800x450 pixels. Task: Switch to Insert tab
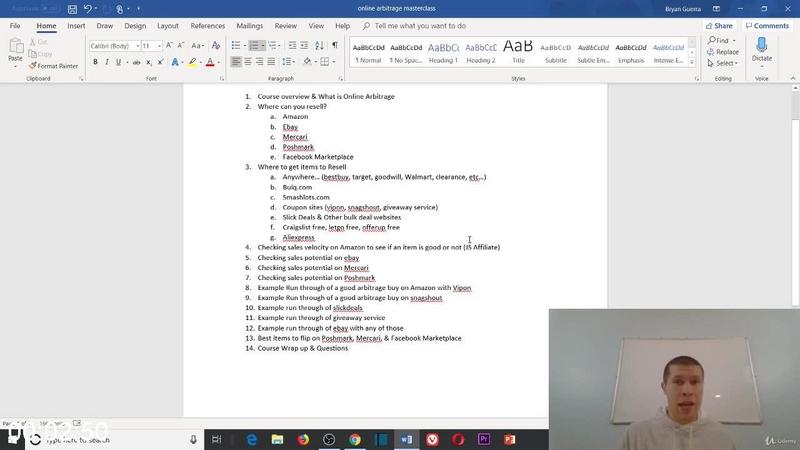coord(76,26)
